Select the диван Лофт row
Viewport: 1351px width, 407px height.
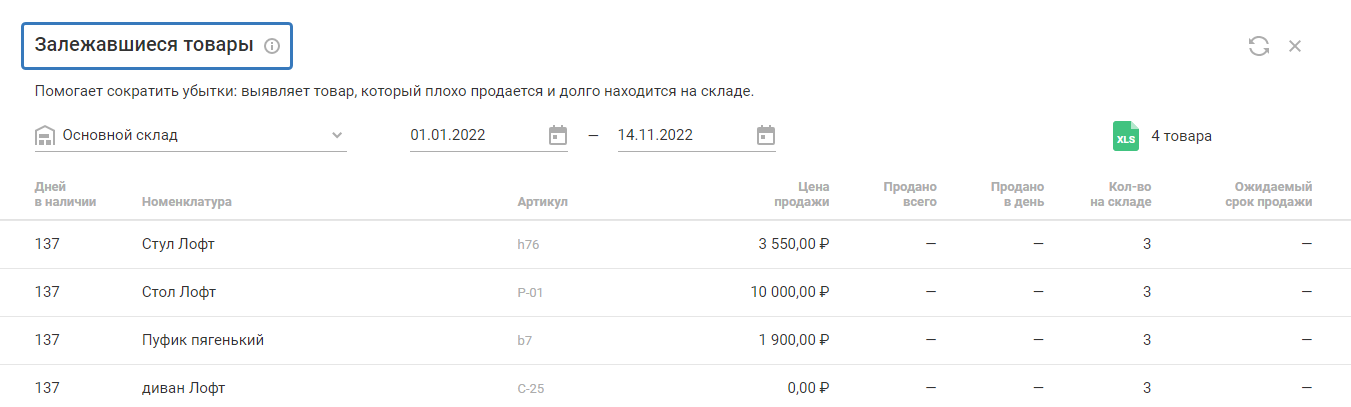184,388
